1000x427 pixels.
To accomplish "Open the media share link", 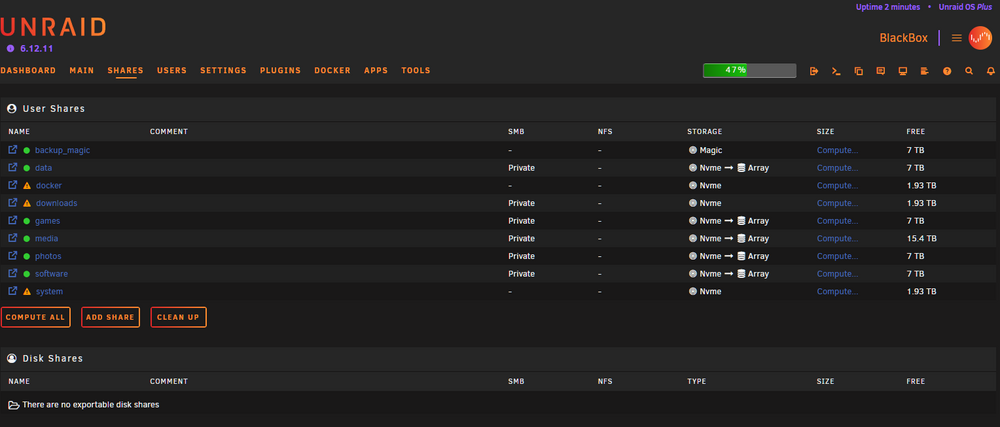I will pyautogui.click(x=47, y=238).
